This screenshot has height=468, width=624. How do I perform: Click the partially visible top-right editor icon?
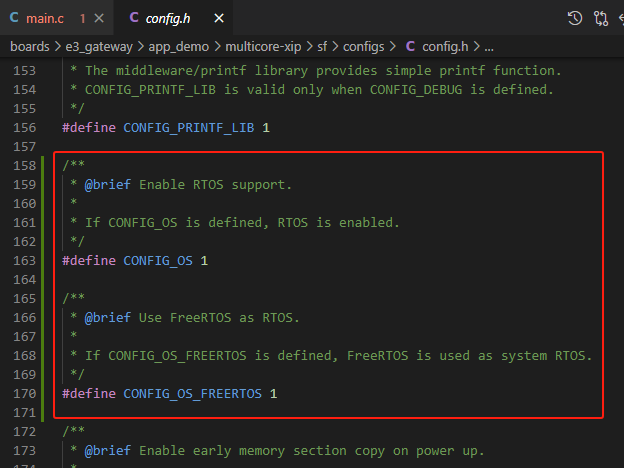click(620, 18)
